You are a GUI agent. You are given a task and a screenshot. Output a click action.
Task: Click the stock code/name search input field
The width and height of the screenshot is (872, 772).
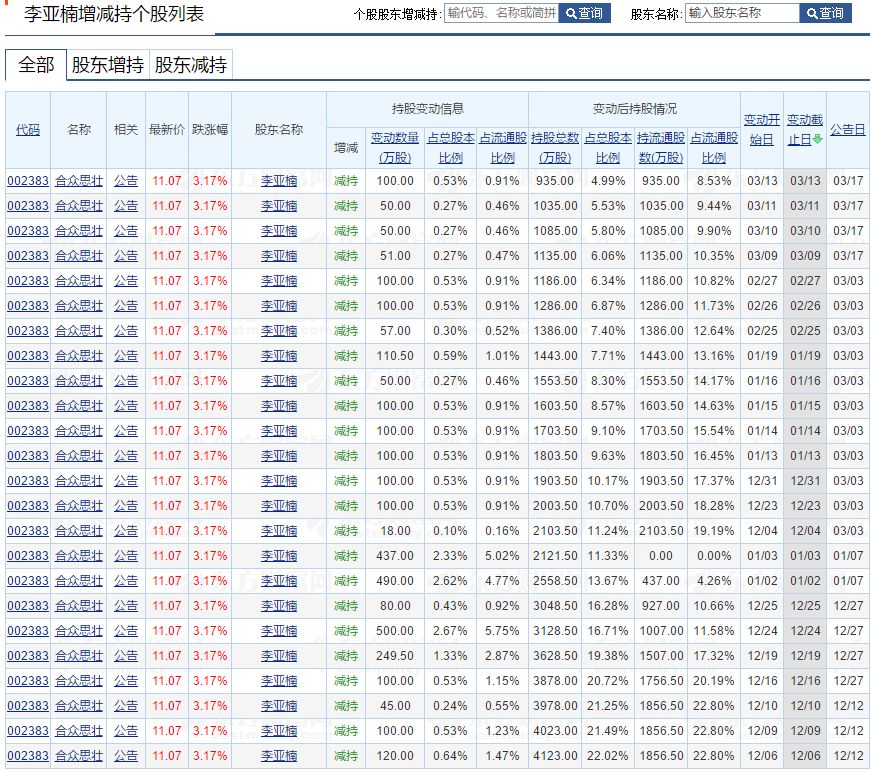502,13
